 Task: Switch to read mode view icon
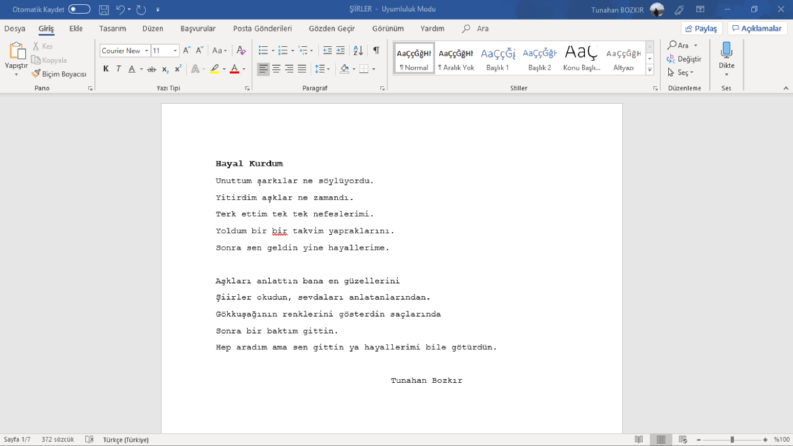click(x=639, y=439)
